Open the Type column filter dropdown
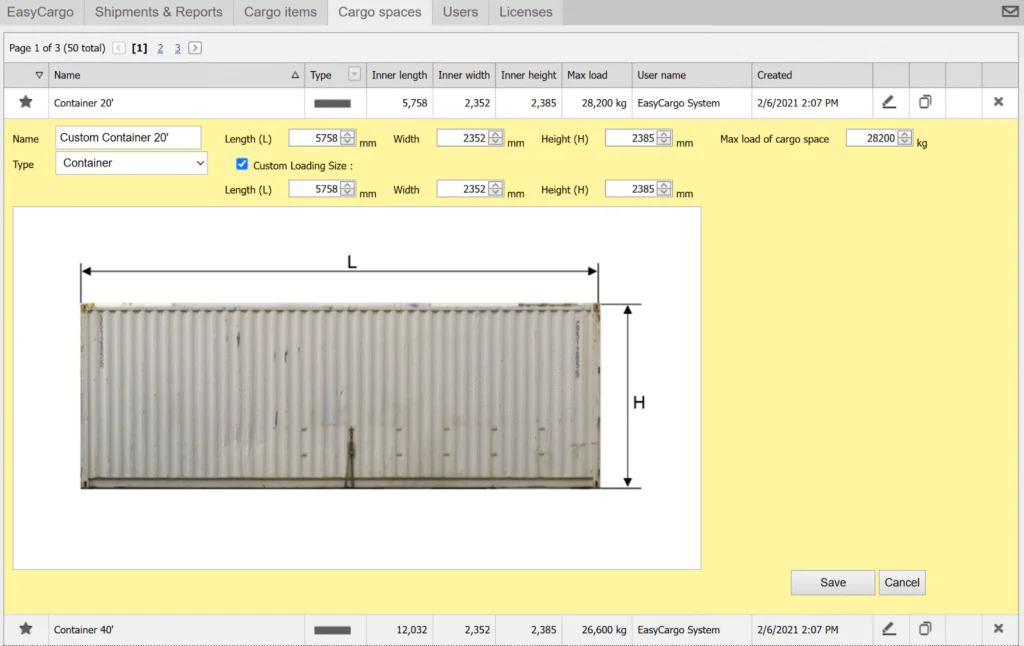 354,75
